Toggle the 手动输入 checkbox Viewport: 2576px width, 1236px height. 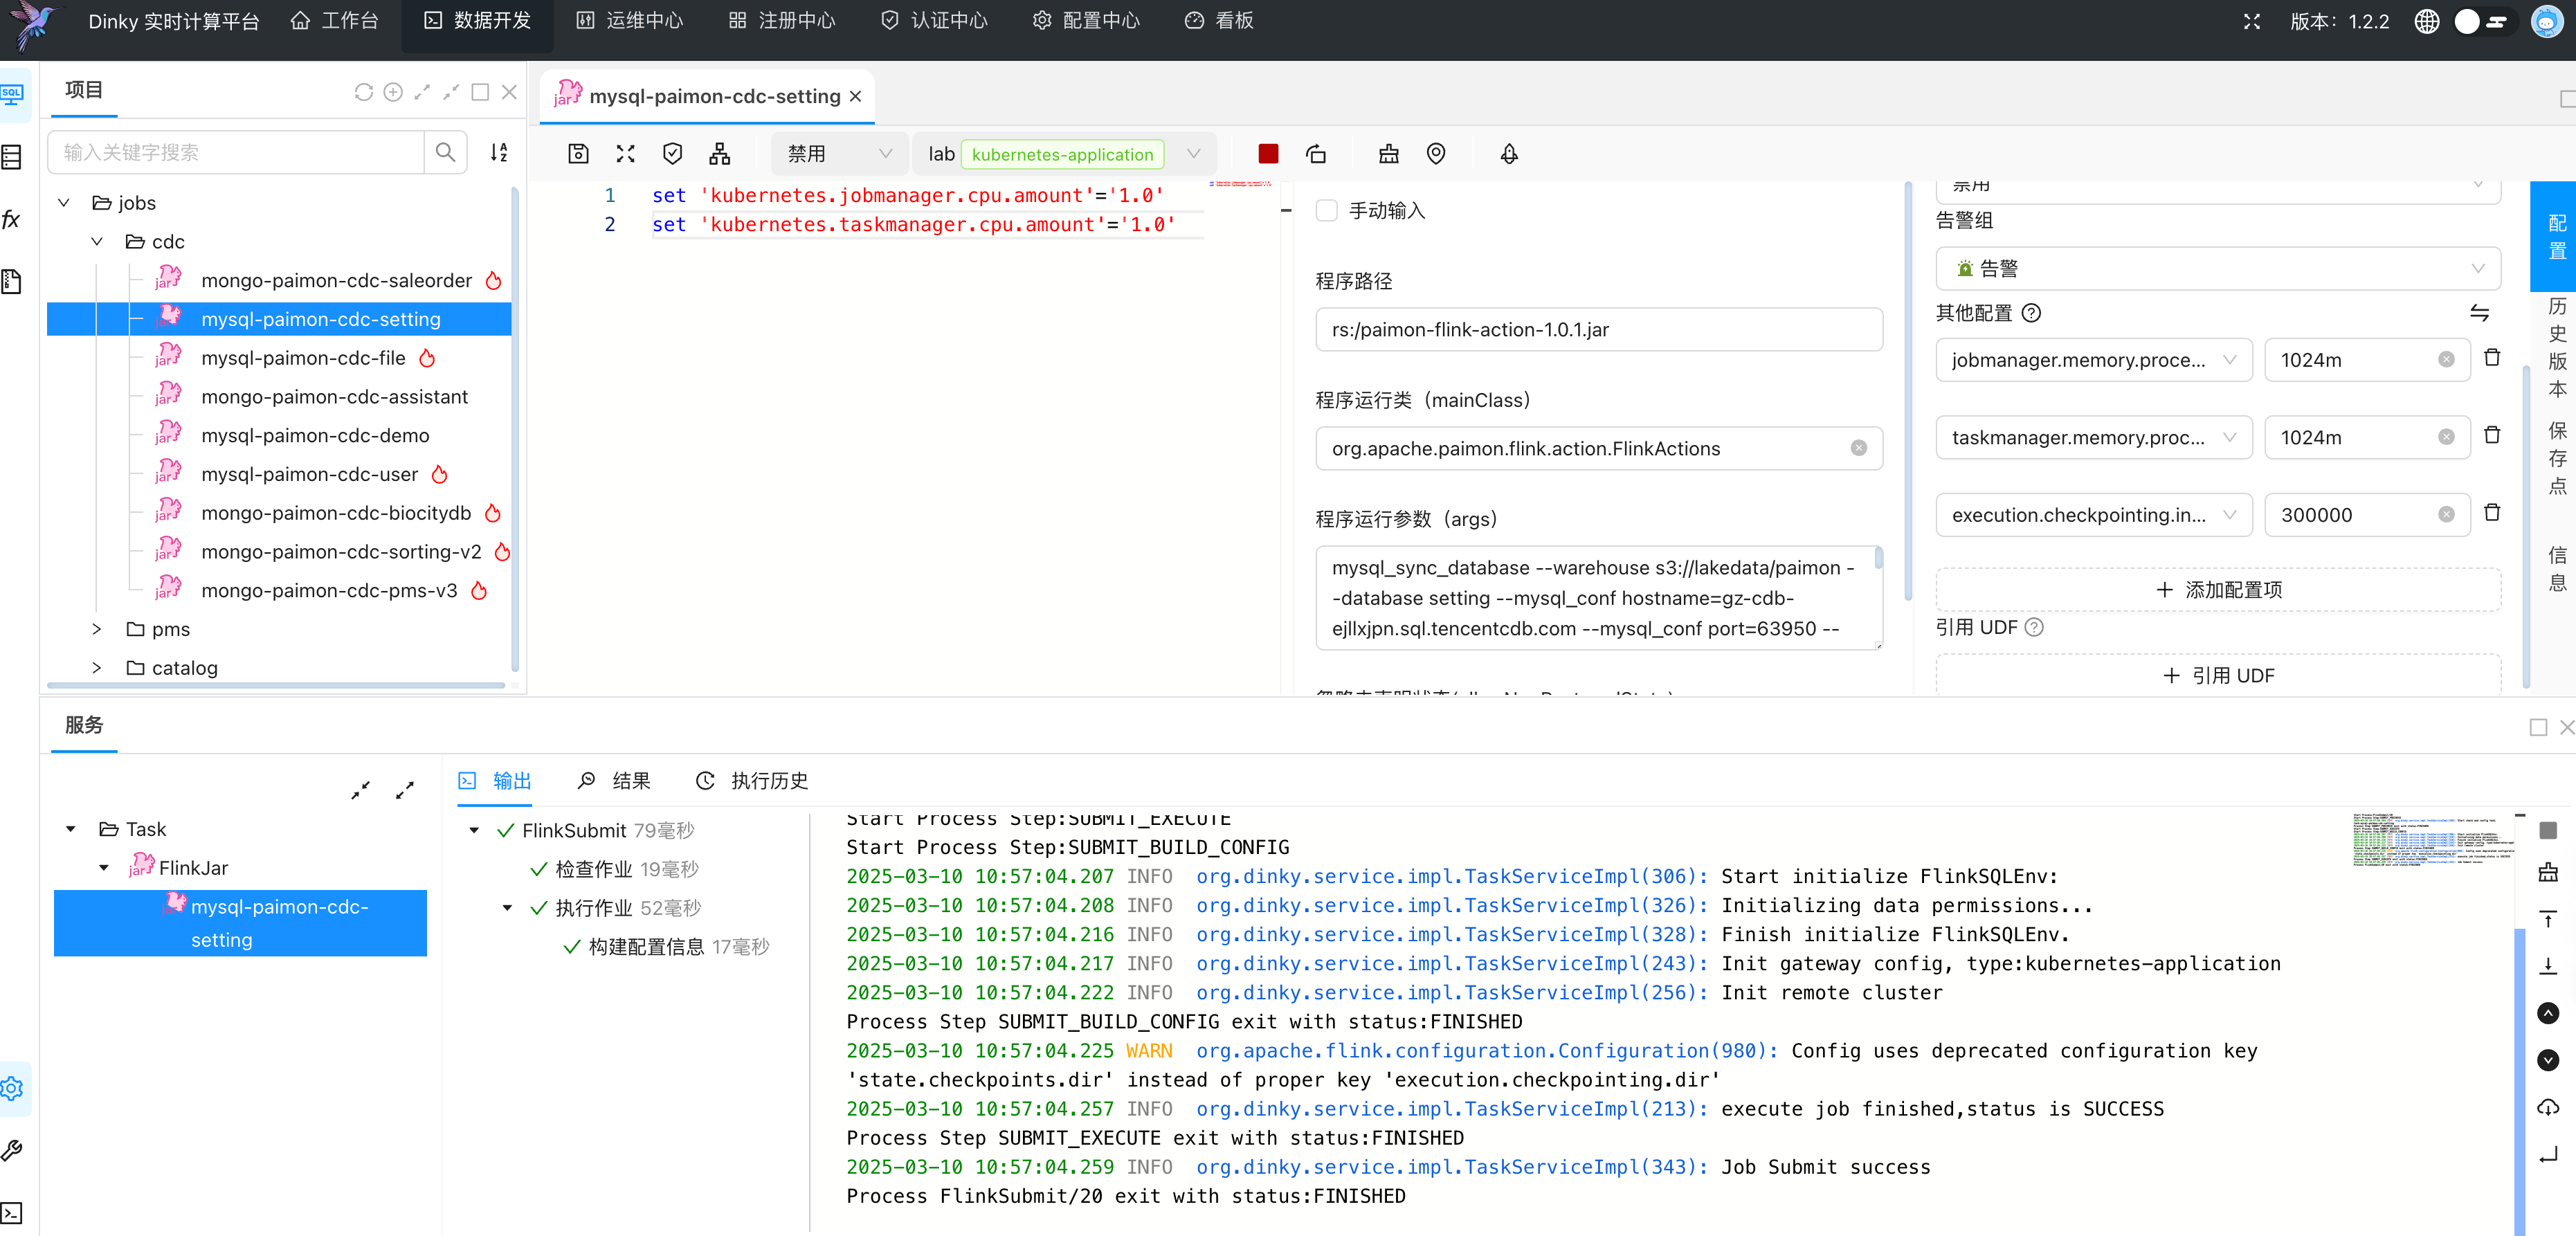pos(1327,211)
